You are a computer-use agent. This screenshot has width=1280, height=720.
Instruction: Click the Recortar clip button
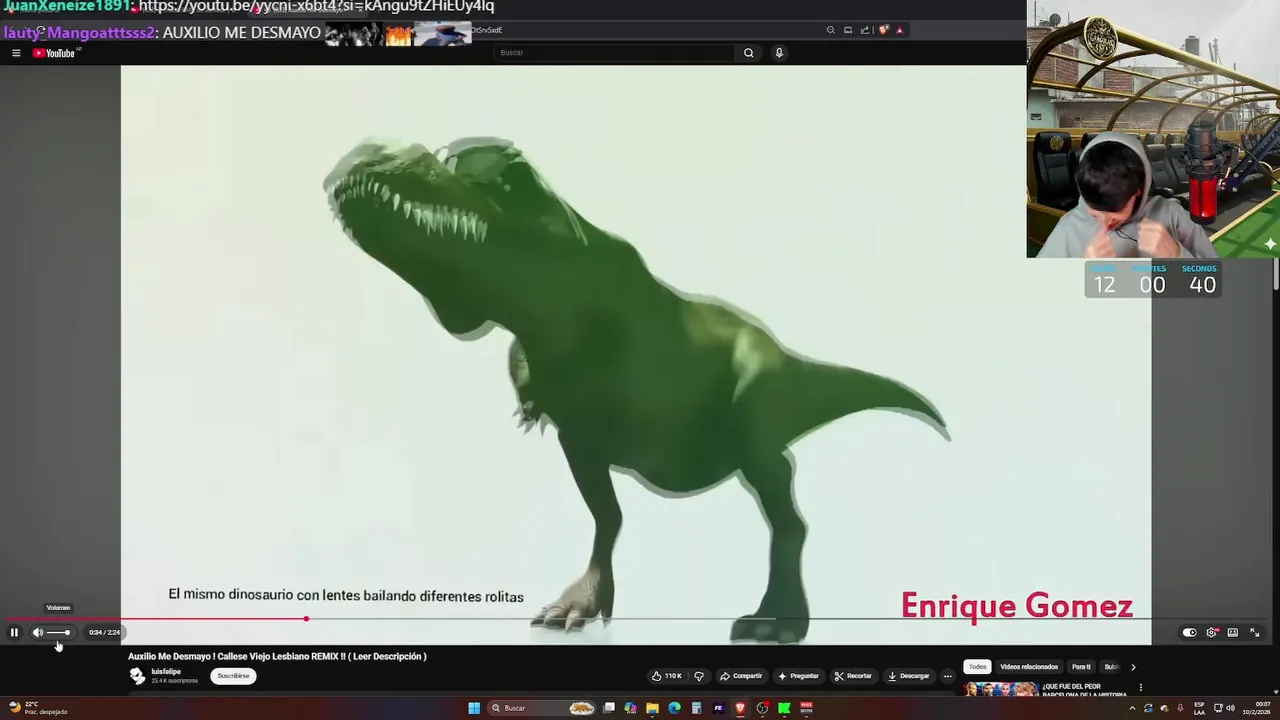[x=853, y=676]
